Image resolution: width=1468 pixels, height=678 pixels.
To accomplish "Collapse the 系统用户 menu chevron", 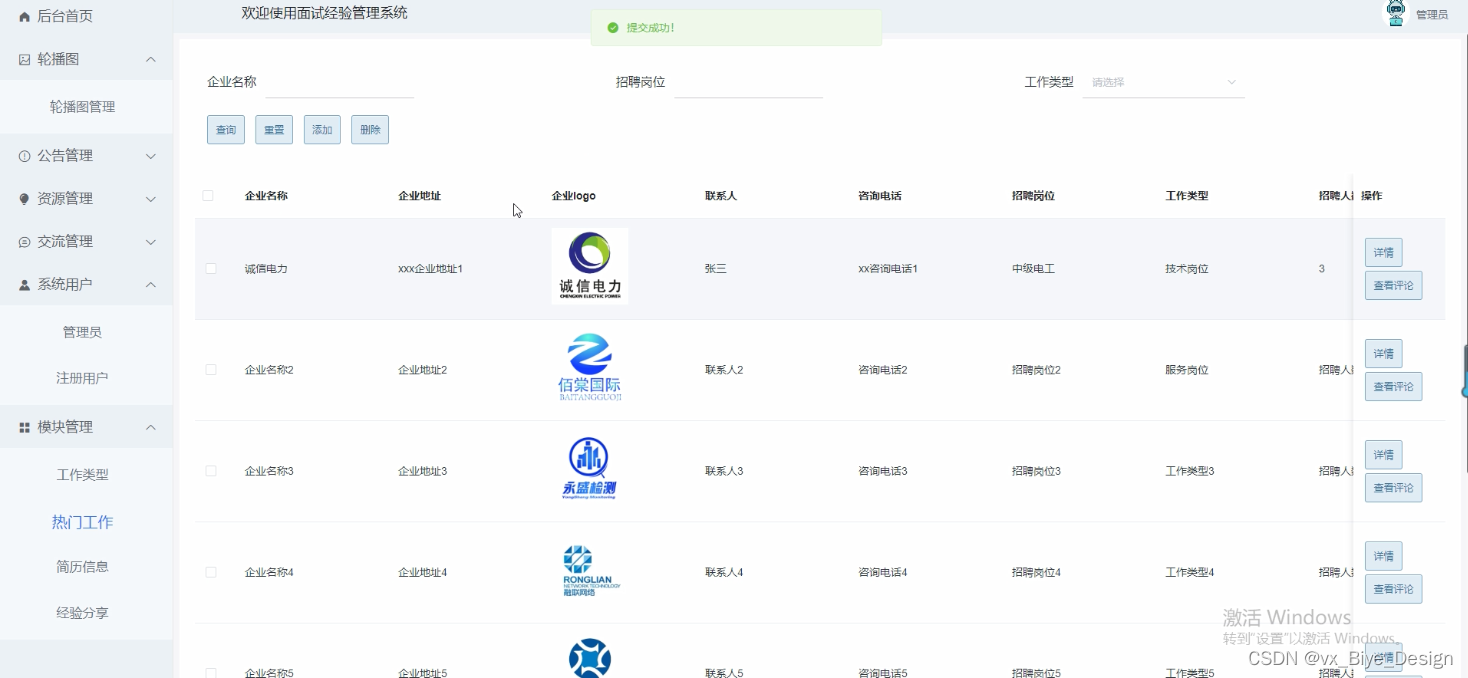I will (x=151, y=286).
